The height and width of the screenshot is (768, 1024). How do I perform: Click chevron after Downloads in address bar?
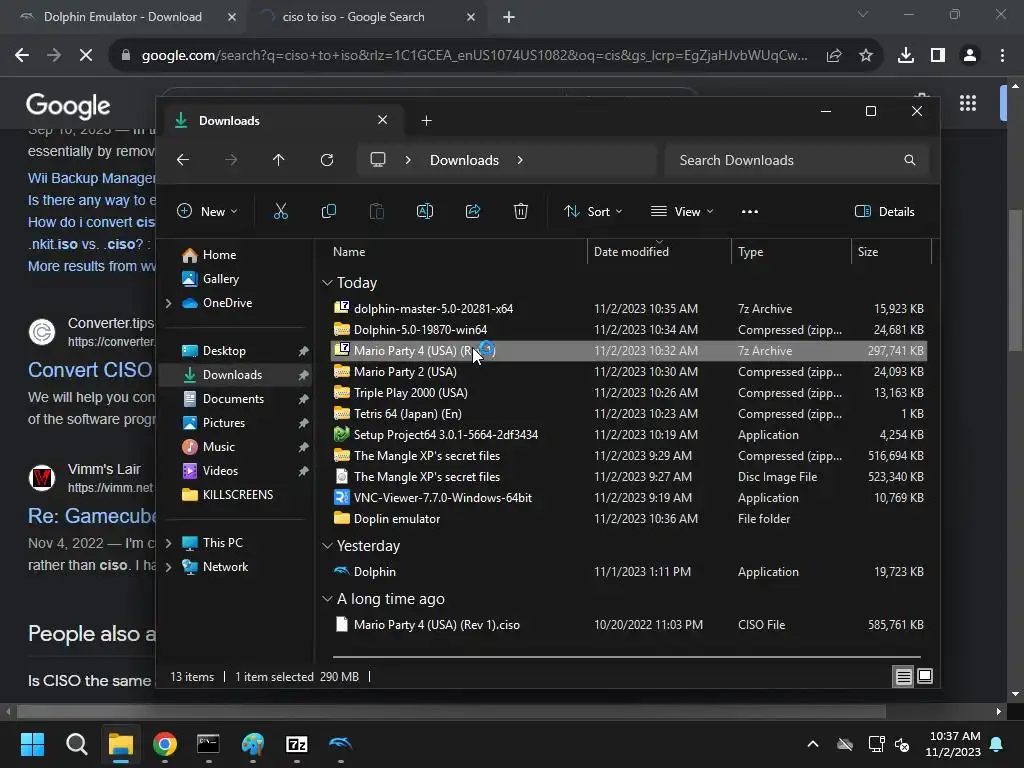tap(520, 160)
